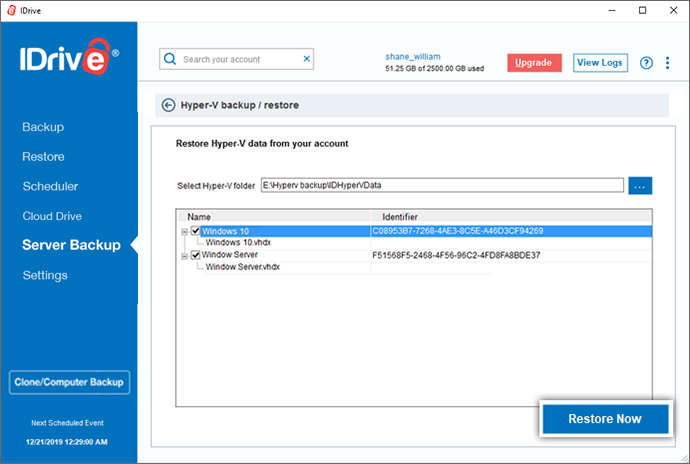Click the shane_william account name link
Viewport: 690px width, 464px height.
(x=413, y=57)
